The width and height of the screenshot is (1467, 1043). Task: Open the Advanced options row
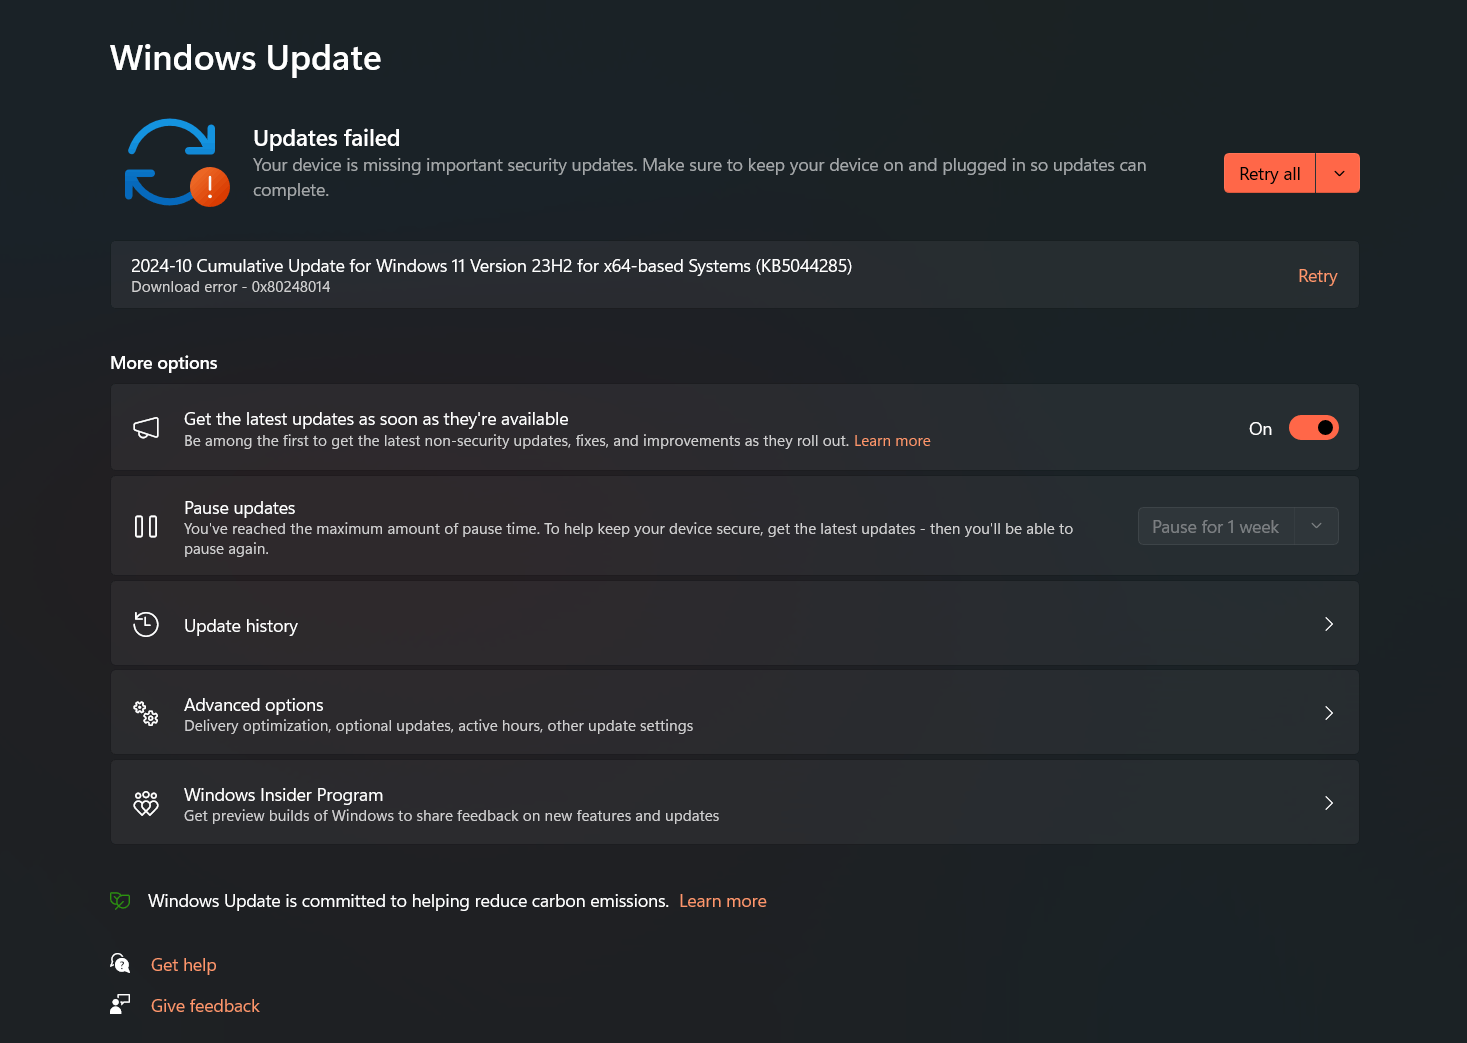(x=734, y=713)
